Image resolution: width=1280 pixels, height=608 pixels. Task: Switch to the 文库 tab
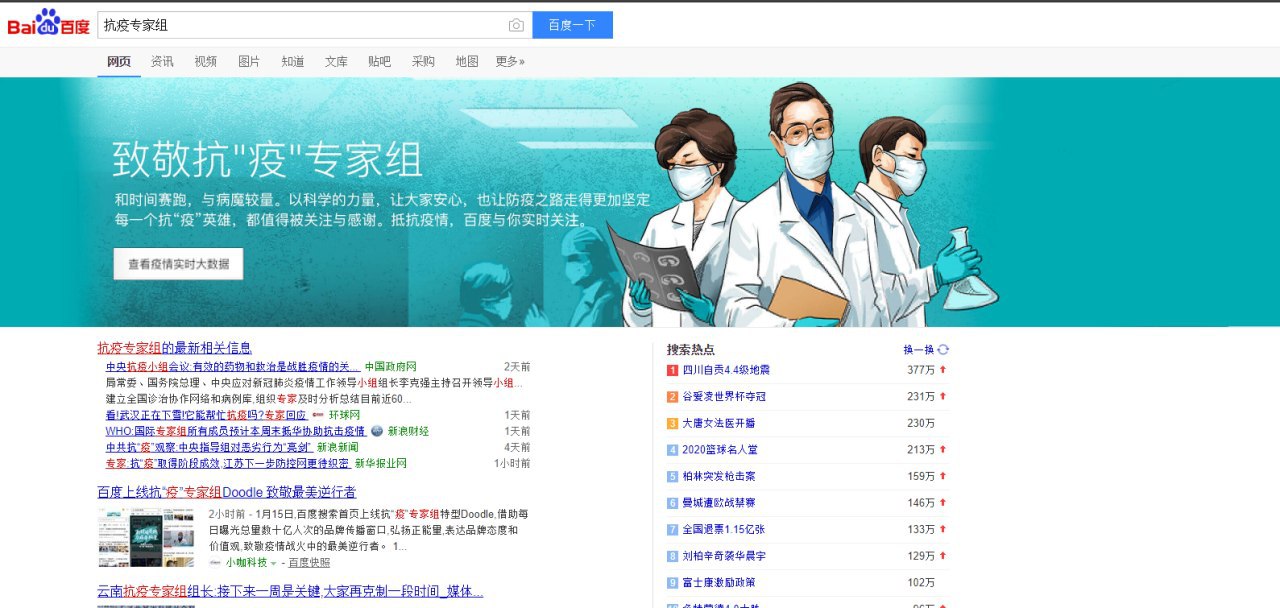click(336, 62)
